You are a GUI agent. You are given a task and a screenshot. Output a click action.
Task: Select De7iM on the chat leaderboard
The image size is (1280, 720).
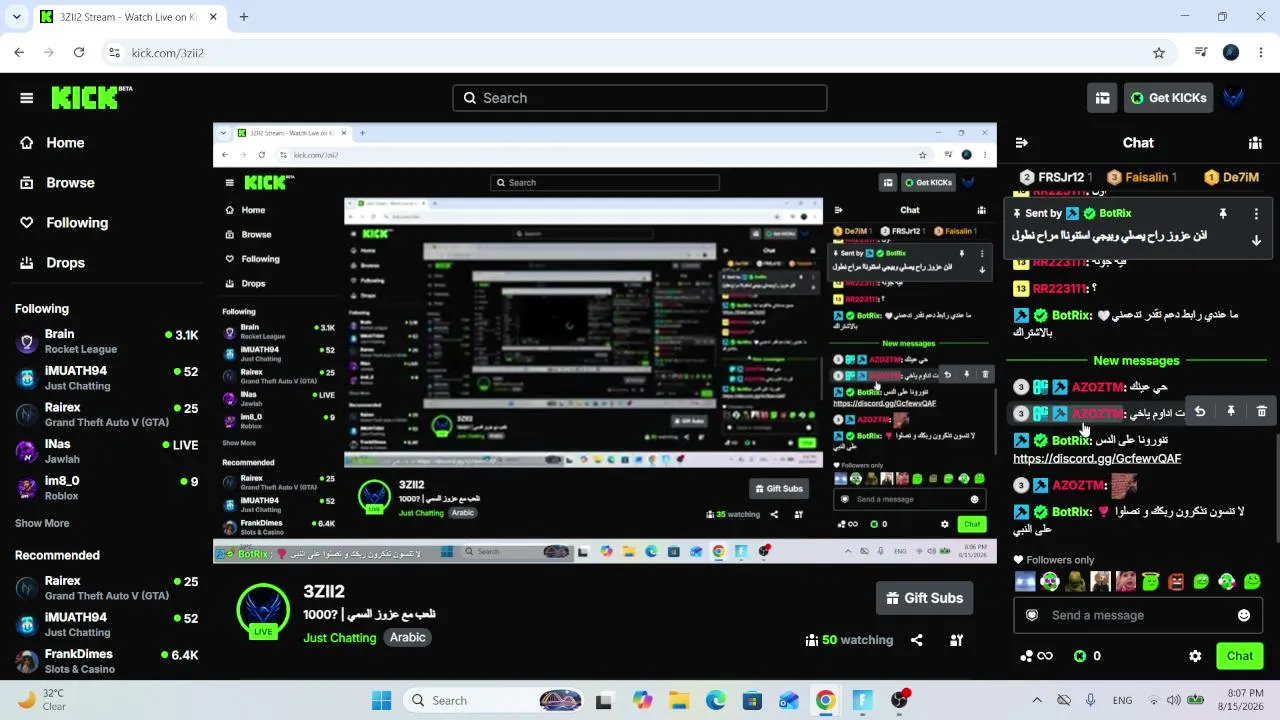(1231, 177)
